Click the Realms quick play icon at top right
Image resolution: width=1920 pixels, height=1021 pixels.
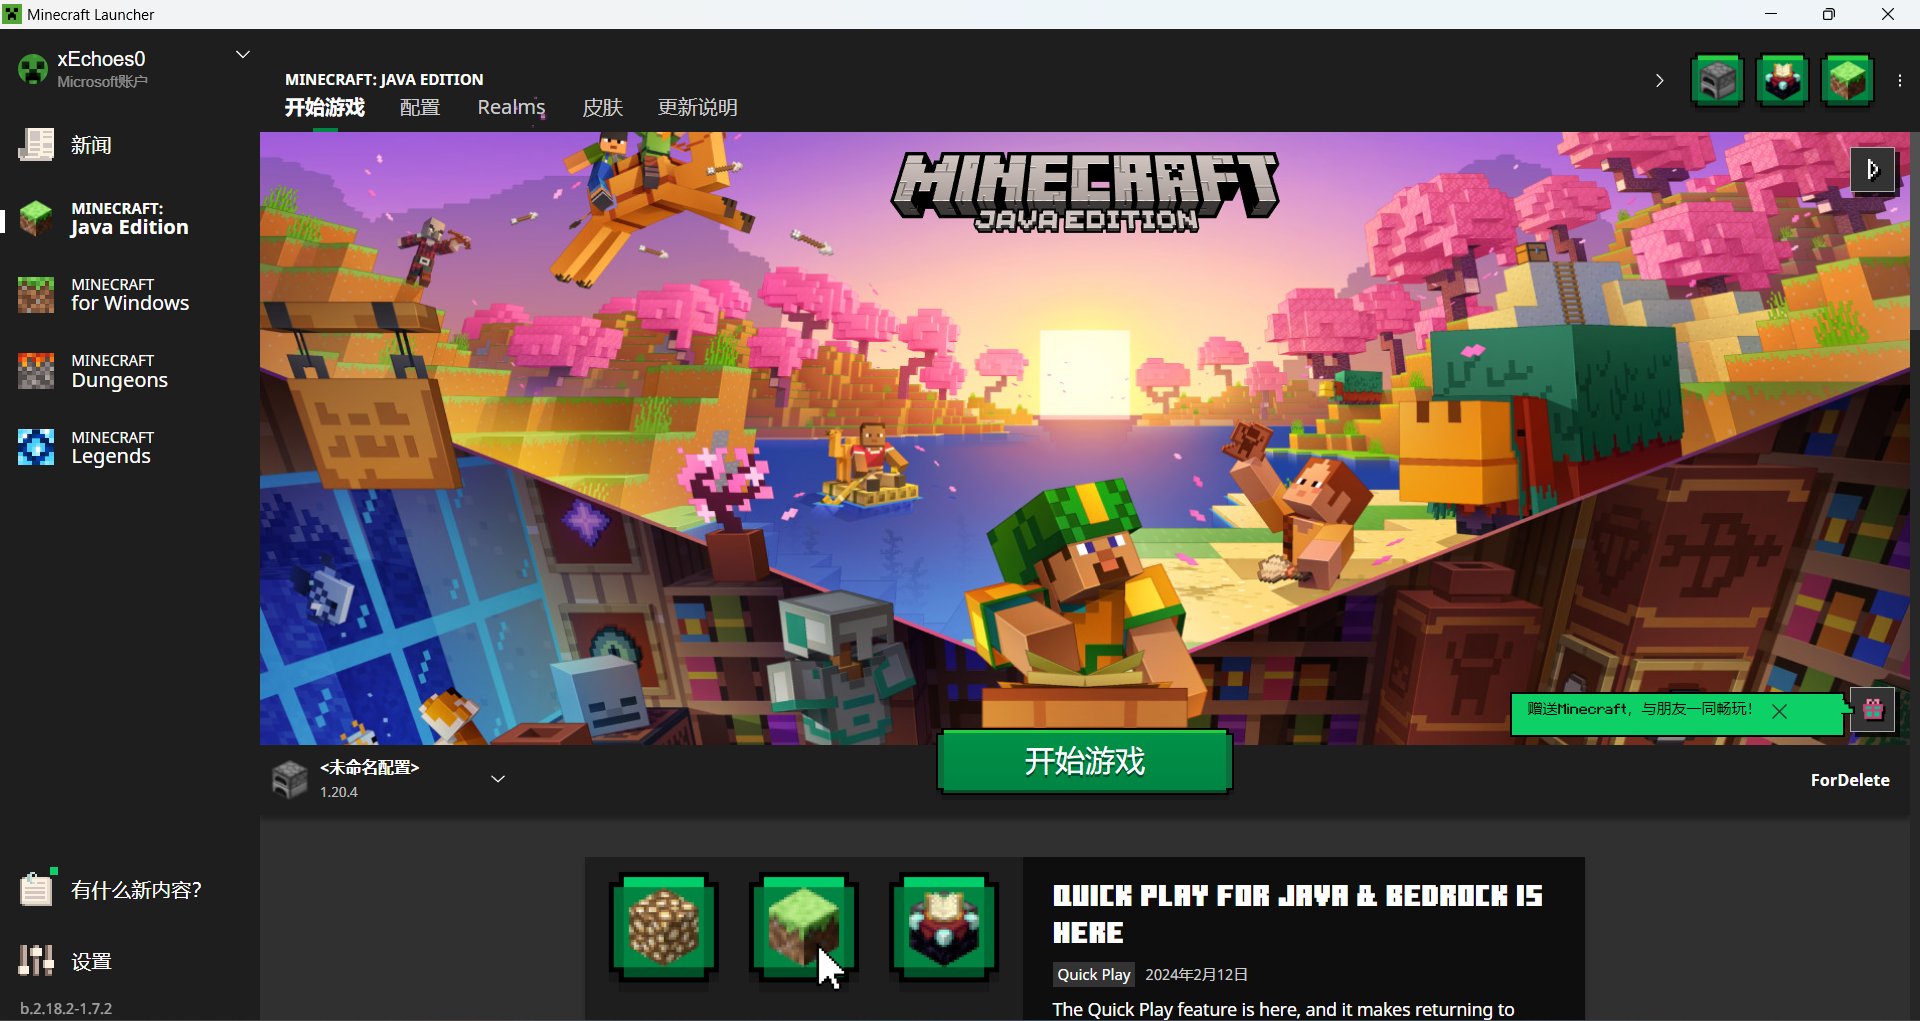tap(1782, 80)
